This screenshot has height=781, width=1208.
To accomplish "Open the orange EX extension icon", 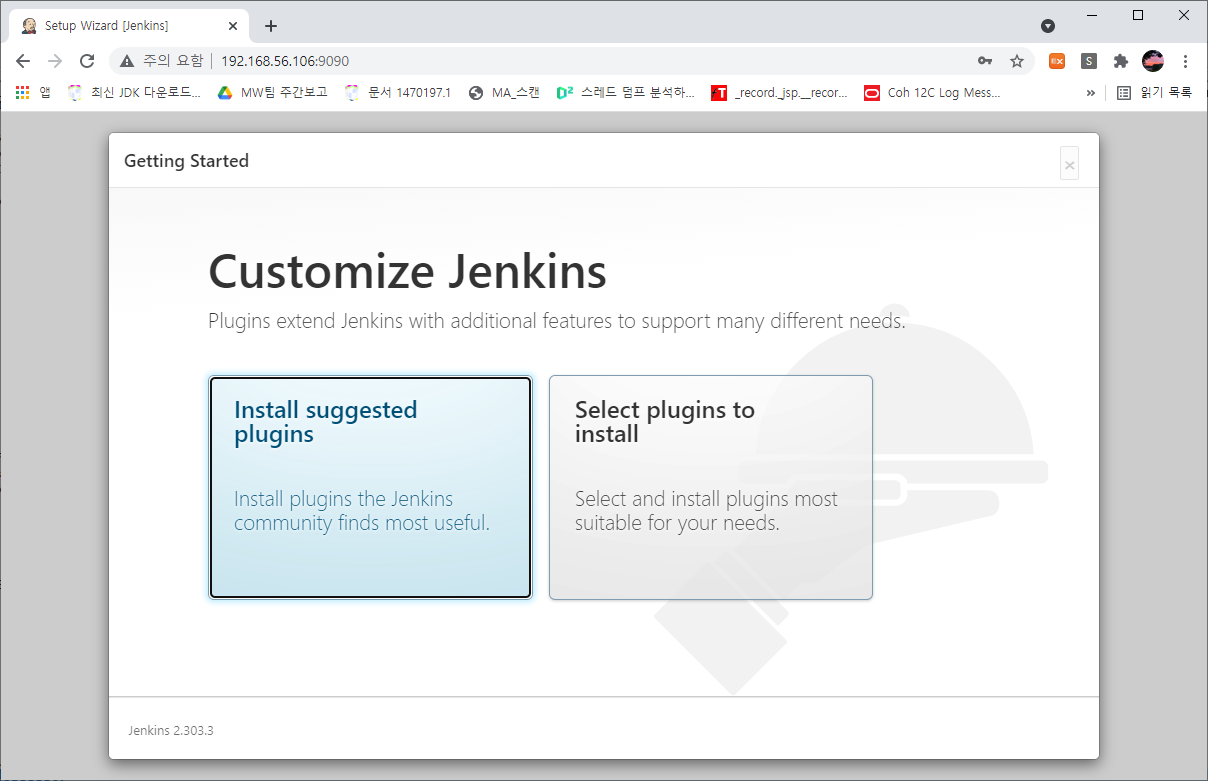I will [1057, 61].
